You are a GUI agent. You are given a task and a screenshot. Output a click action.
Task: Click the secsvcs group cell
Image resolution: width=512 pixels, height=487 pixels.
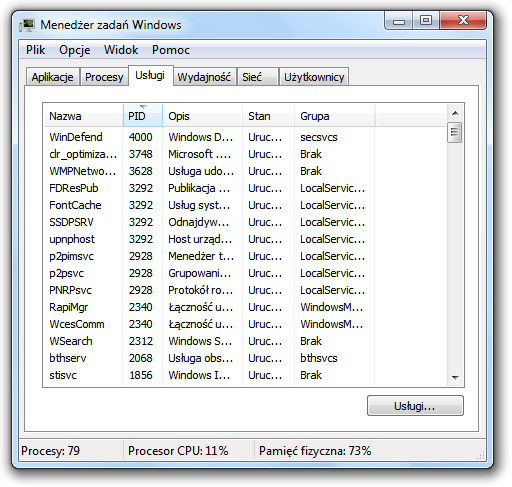point(319,137)
